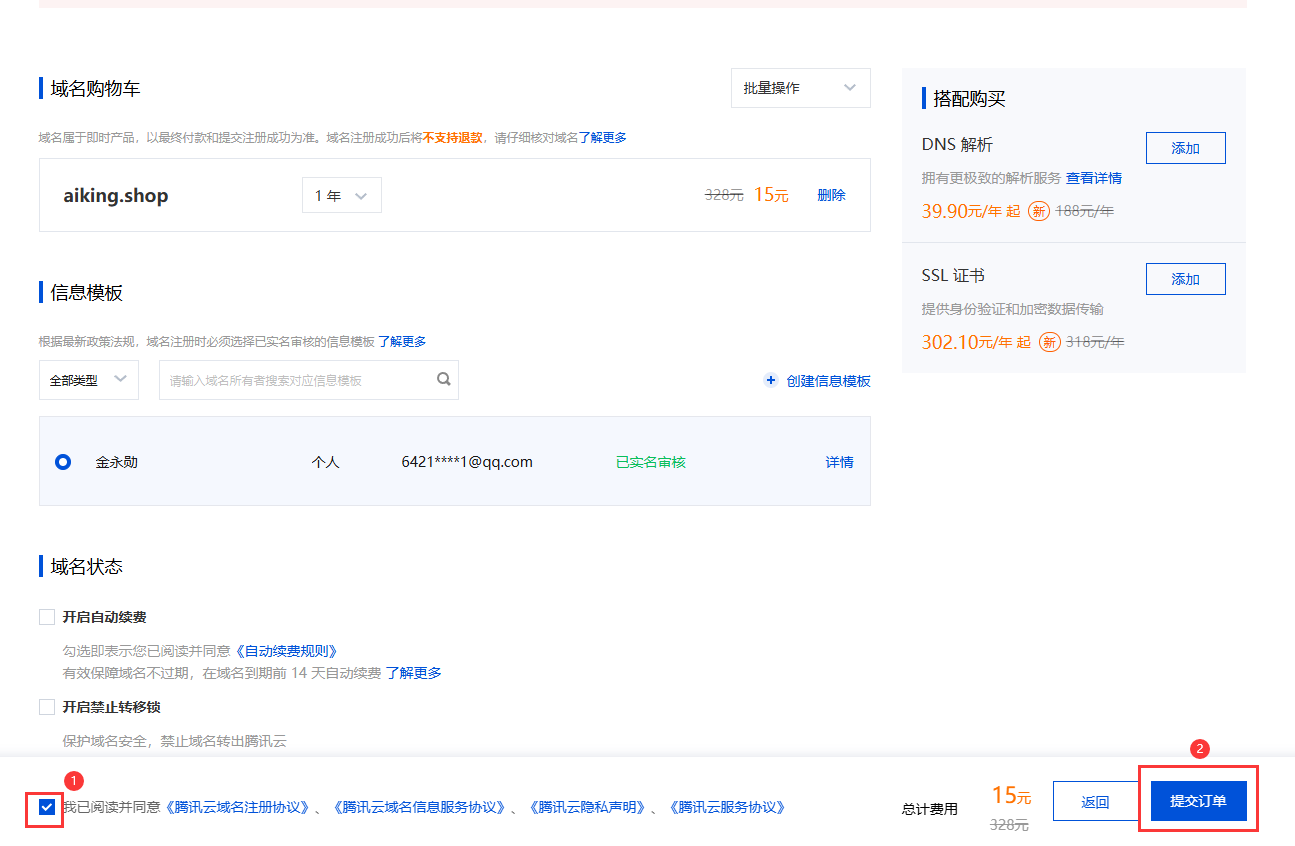This screenshot has width=1295, height=846.
Task: Click the 个人 type text in template row
Action: [326, 462]
